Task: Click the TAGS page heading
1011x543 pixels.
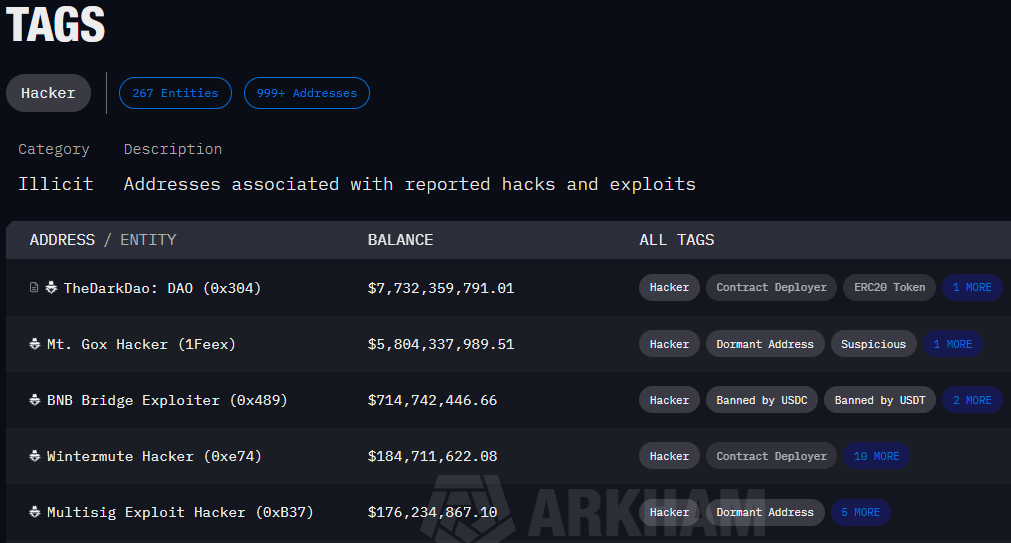Action: (55, 25)
